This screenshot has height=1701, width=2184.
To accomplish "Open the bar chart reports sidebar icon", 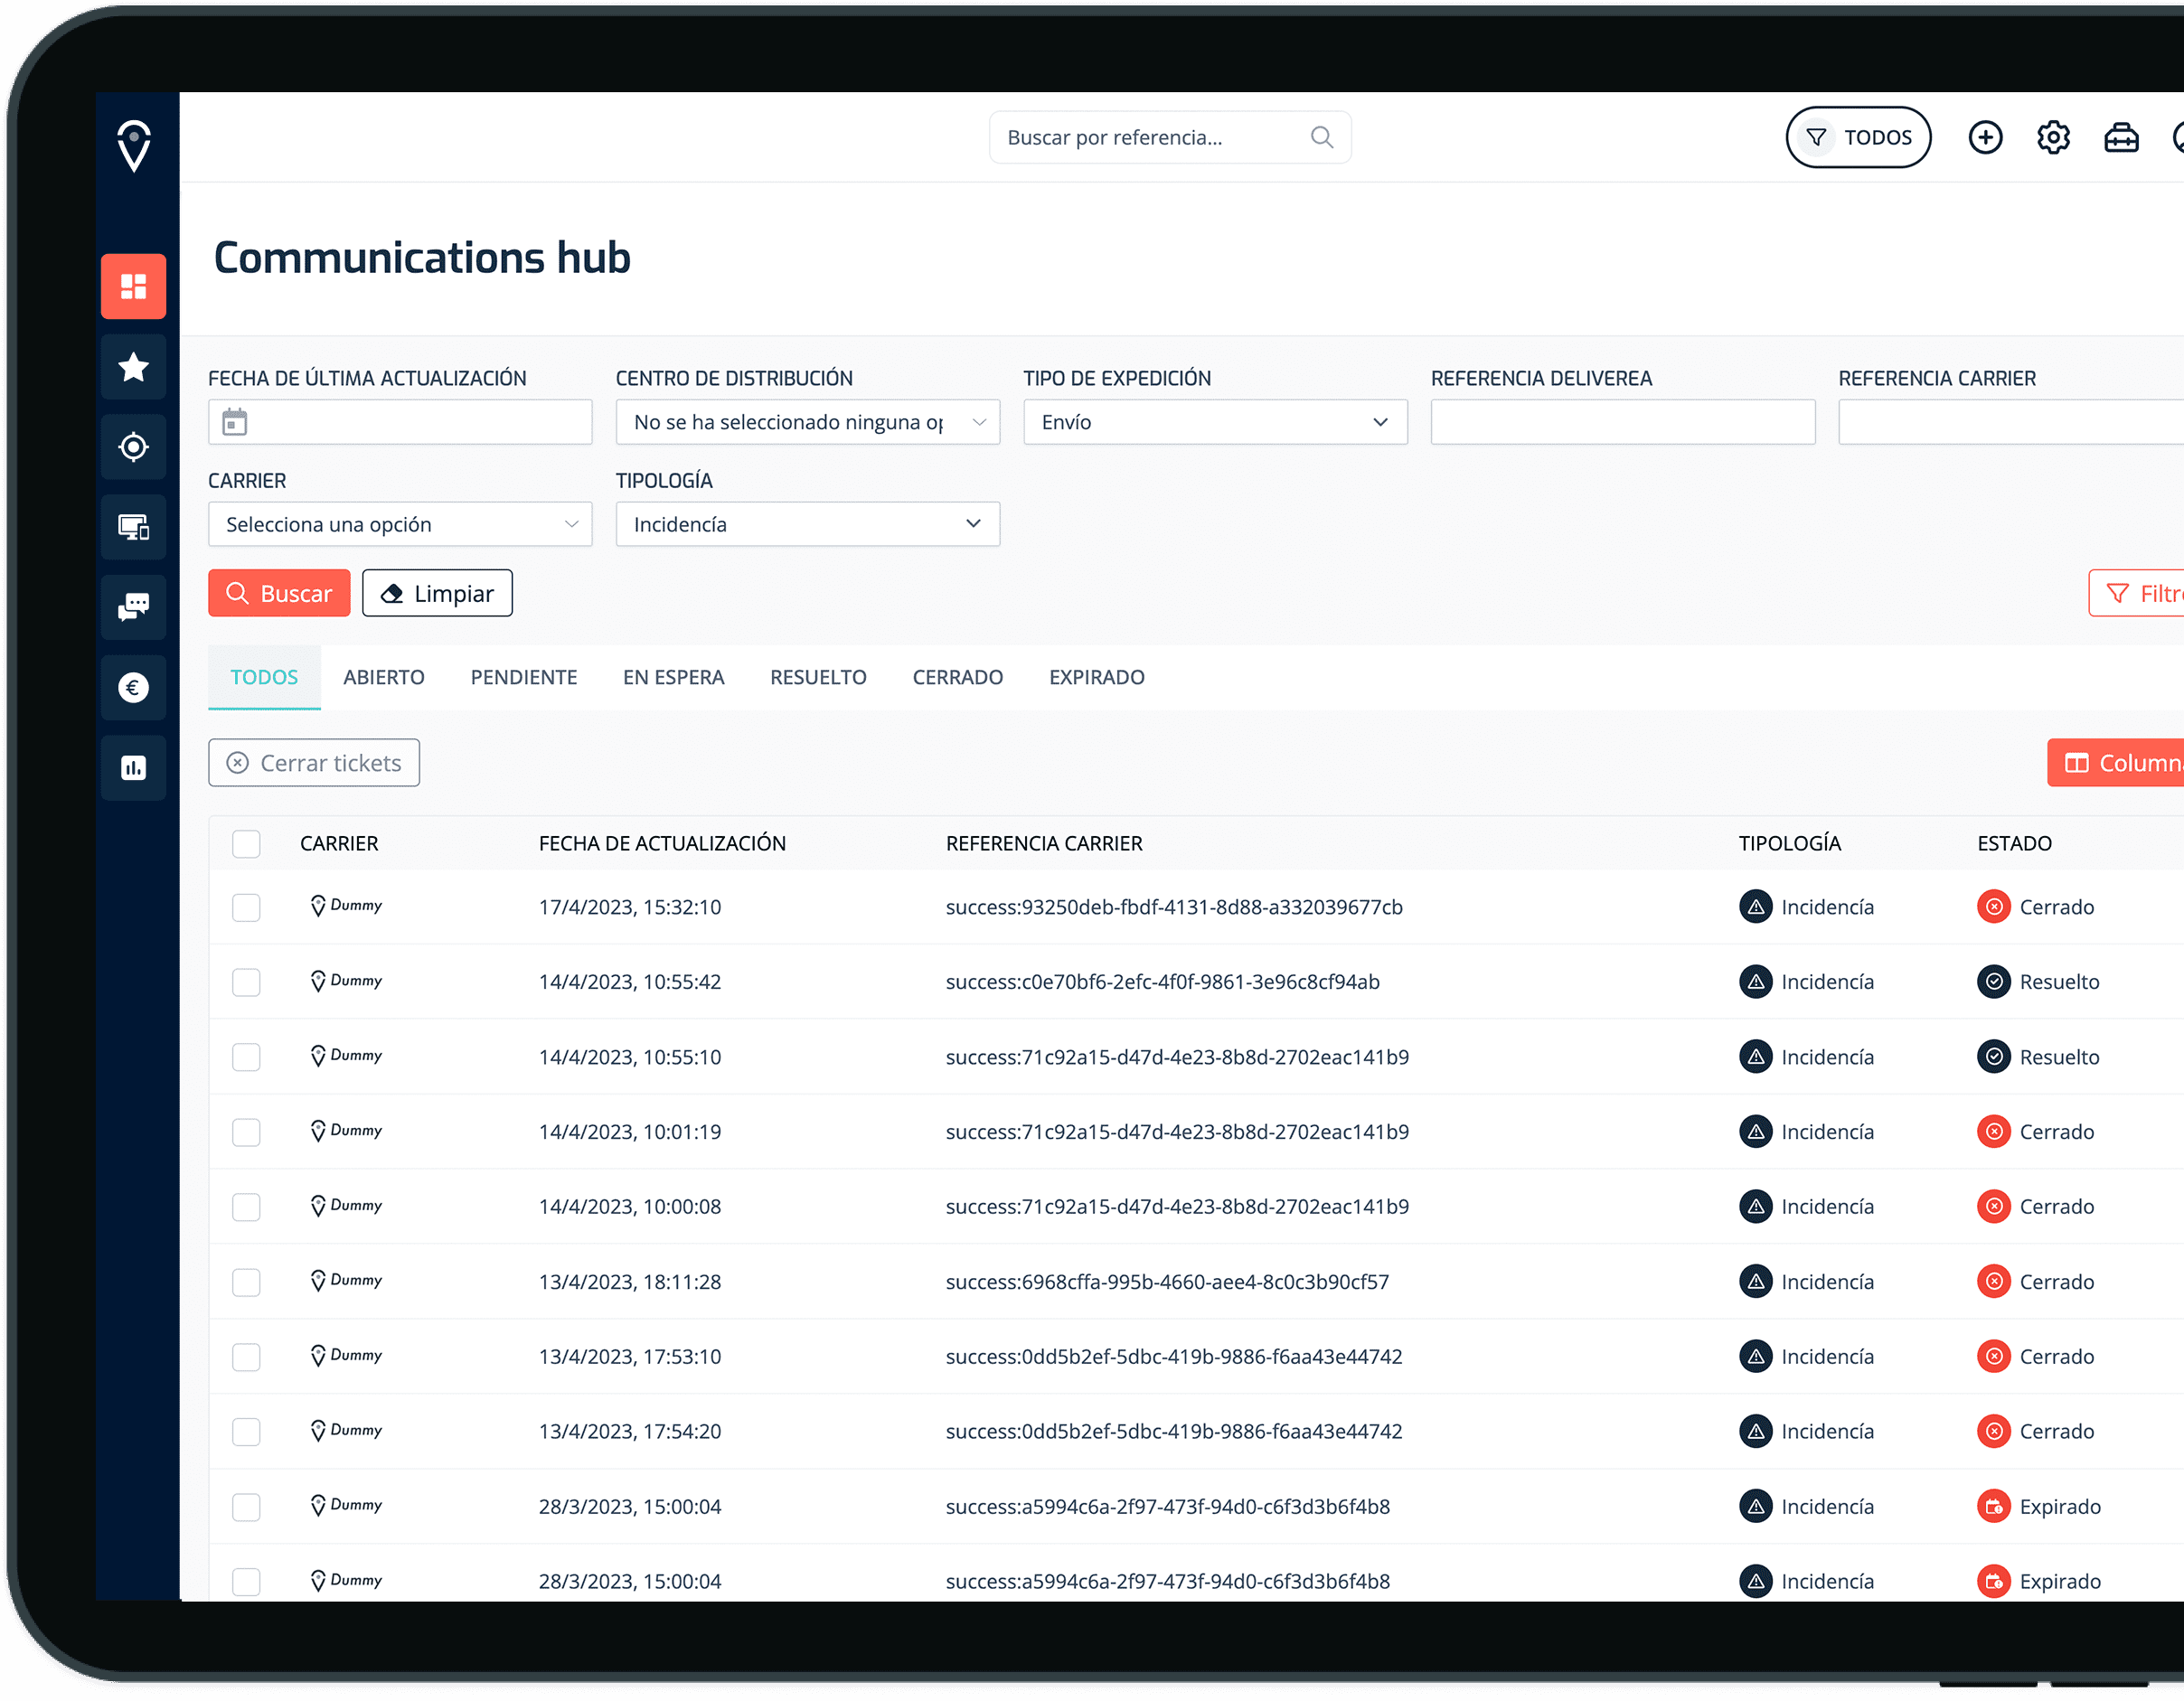I will tap(134, 767).
